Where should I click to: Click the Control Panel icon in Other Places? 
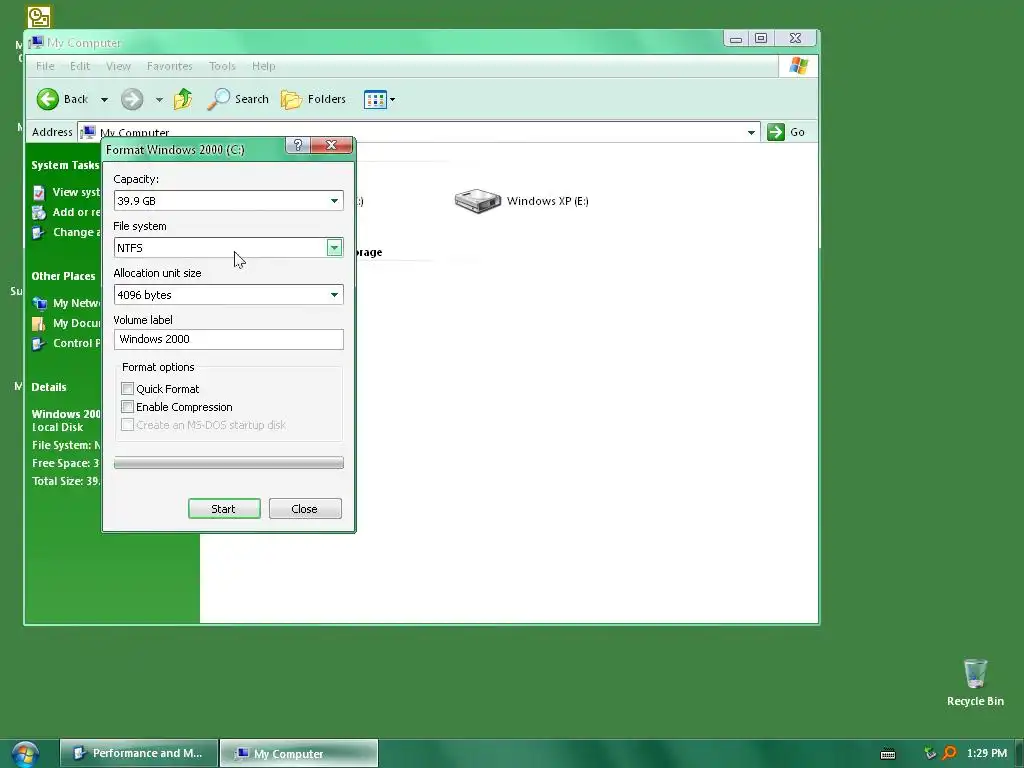pos(39,344)
